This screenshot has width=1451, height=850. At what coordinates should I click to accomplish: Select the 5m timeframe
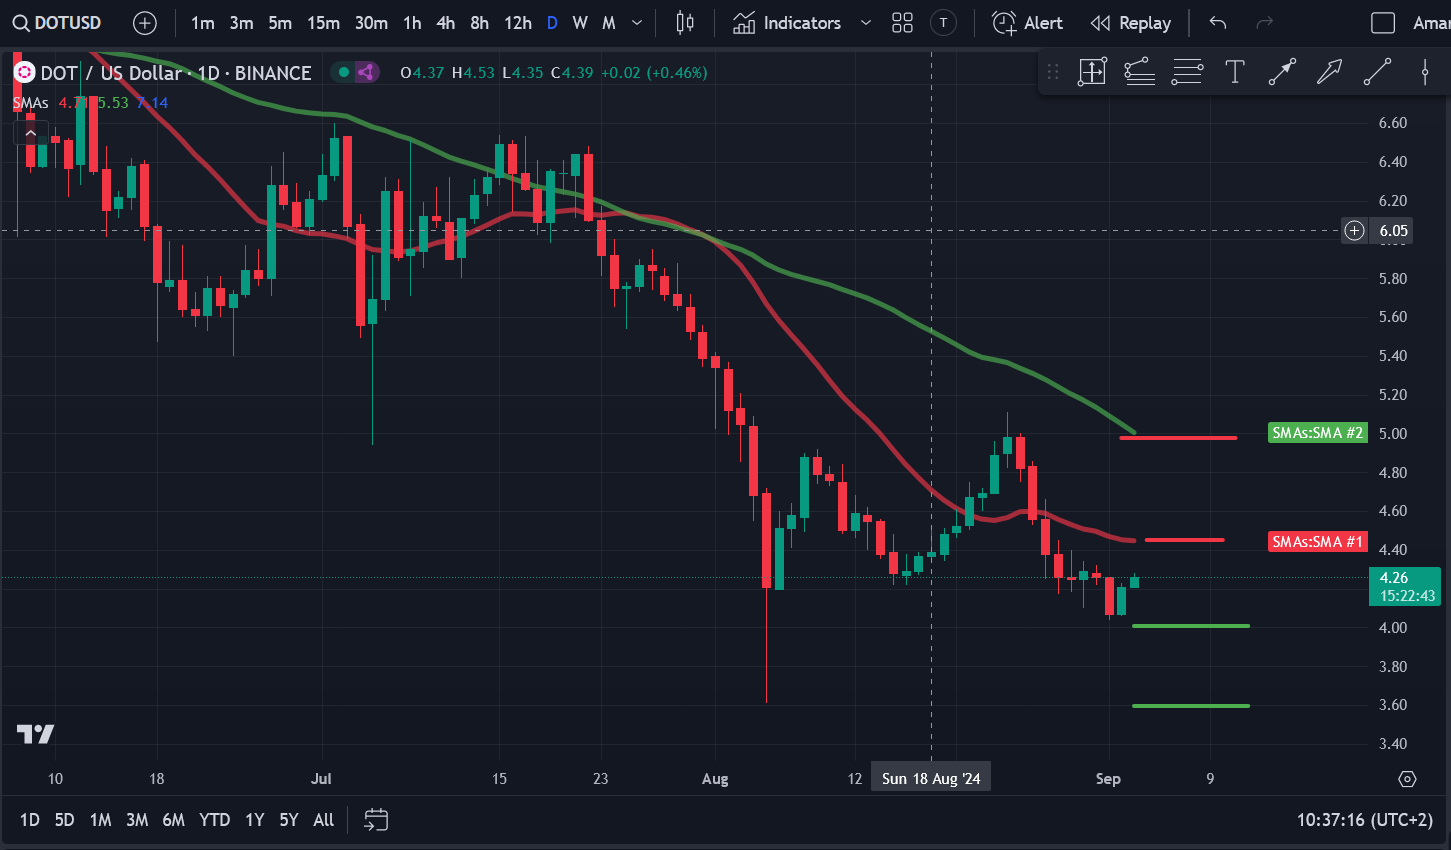[280, 23]
